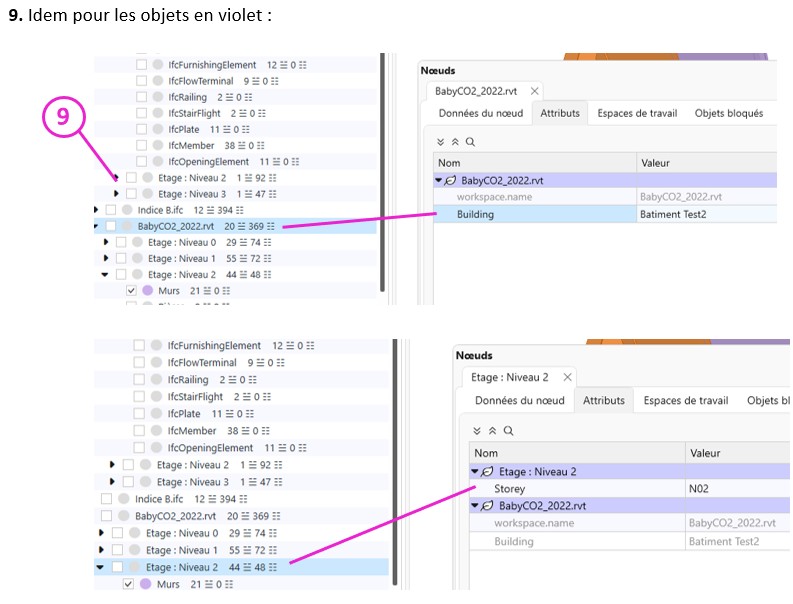Click search magnifier in lower Nœuds panel toolbar

click(x=508, y=430)
